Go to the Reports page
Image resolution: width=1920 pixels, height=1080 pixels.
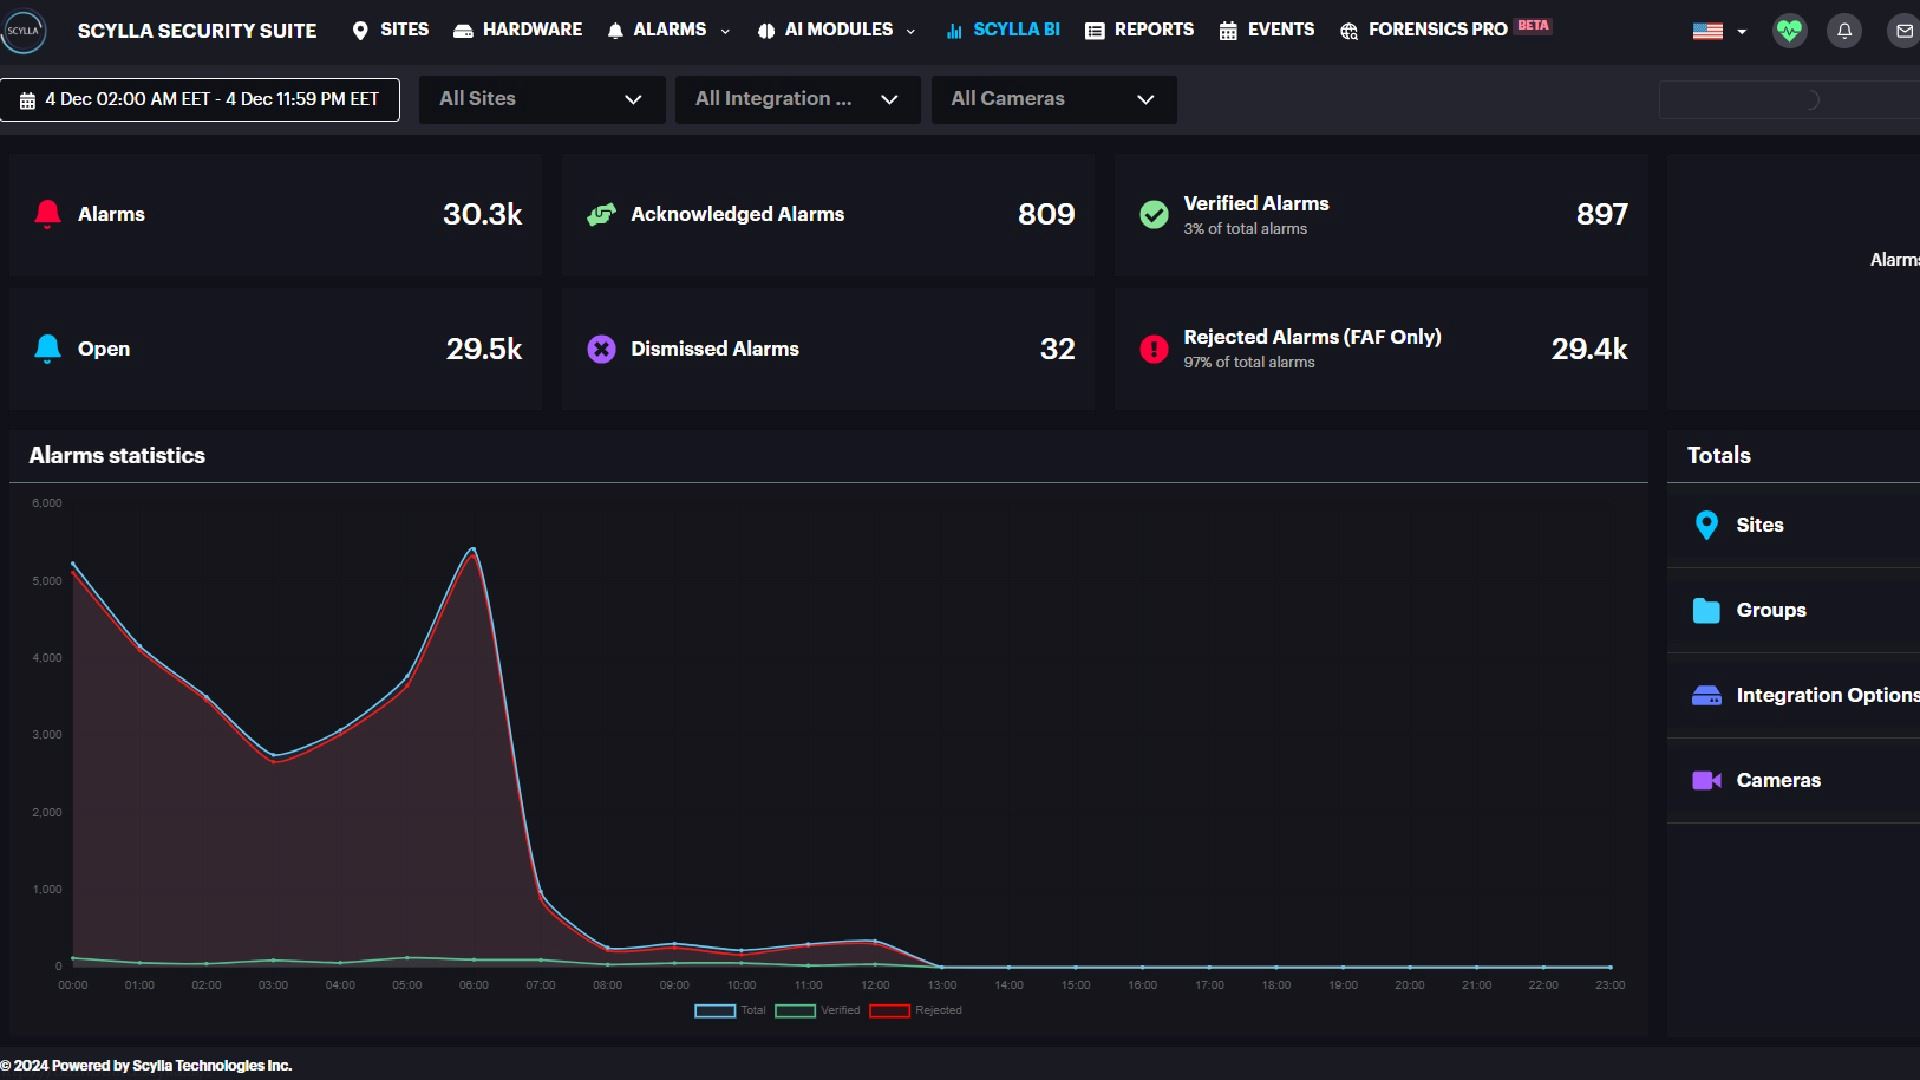pyautogui.click(x=1139, y=30)
